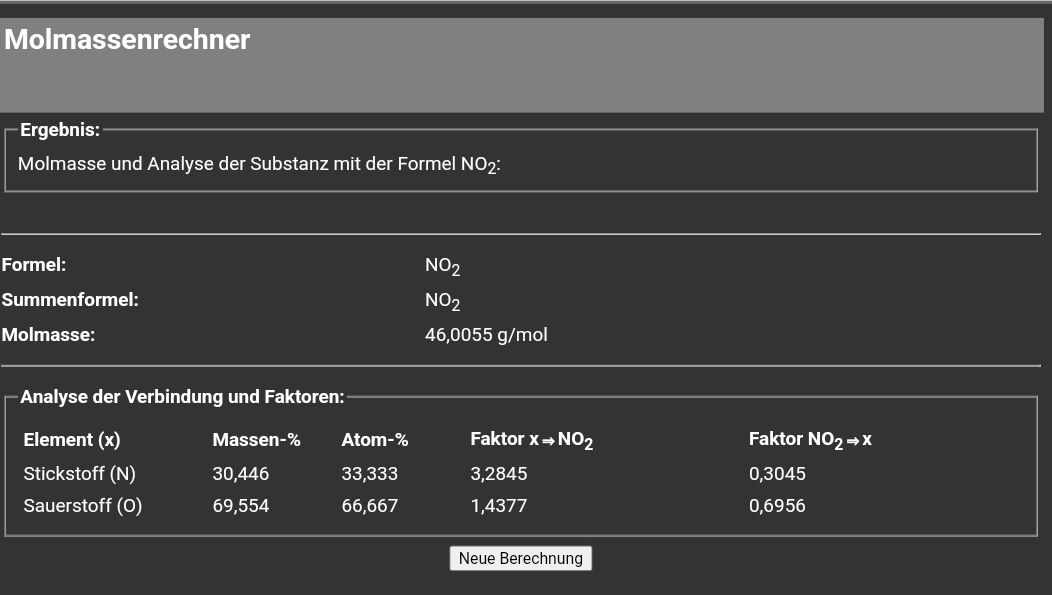Click the Ergebnis section label
Viewport: 1052px width, 595px height.
tap(60, 130)
